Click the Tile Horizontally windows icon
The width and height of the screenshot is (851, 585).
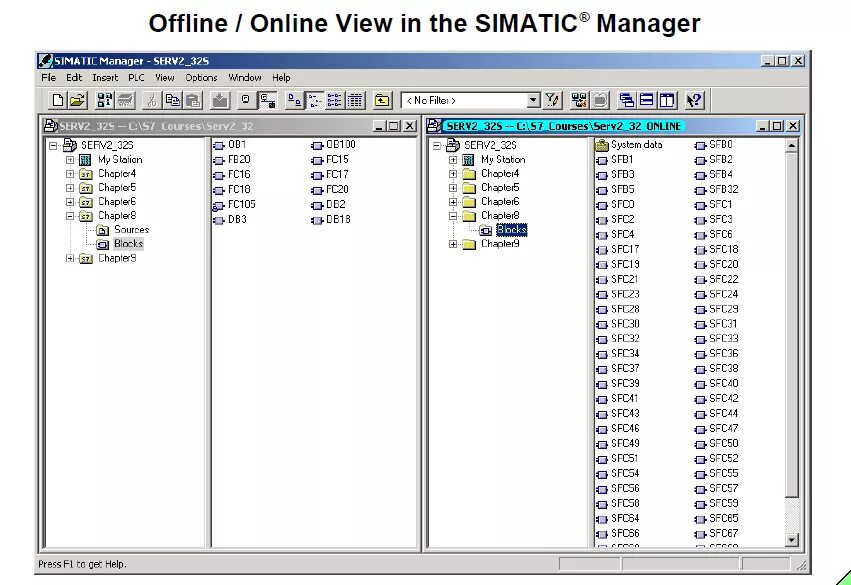(x=647, y=100)
